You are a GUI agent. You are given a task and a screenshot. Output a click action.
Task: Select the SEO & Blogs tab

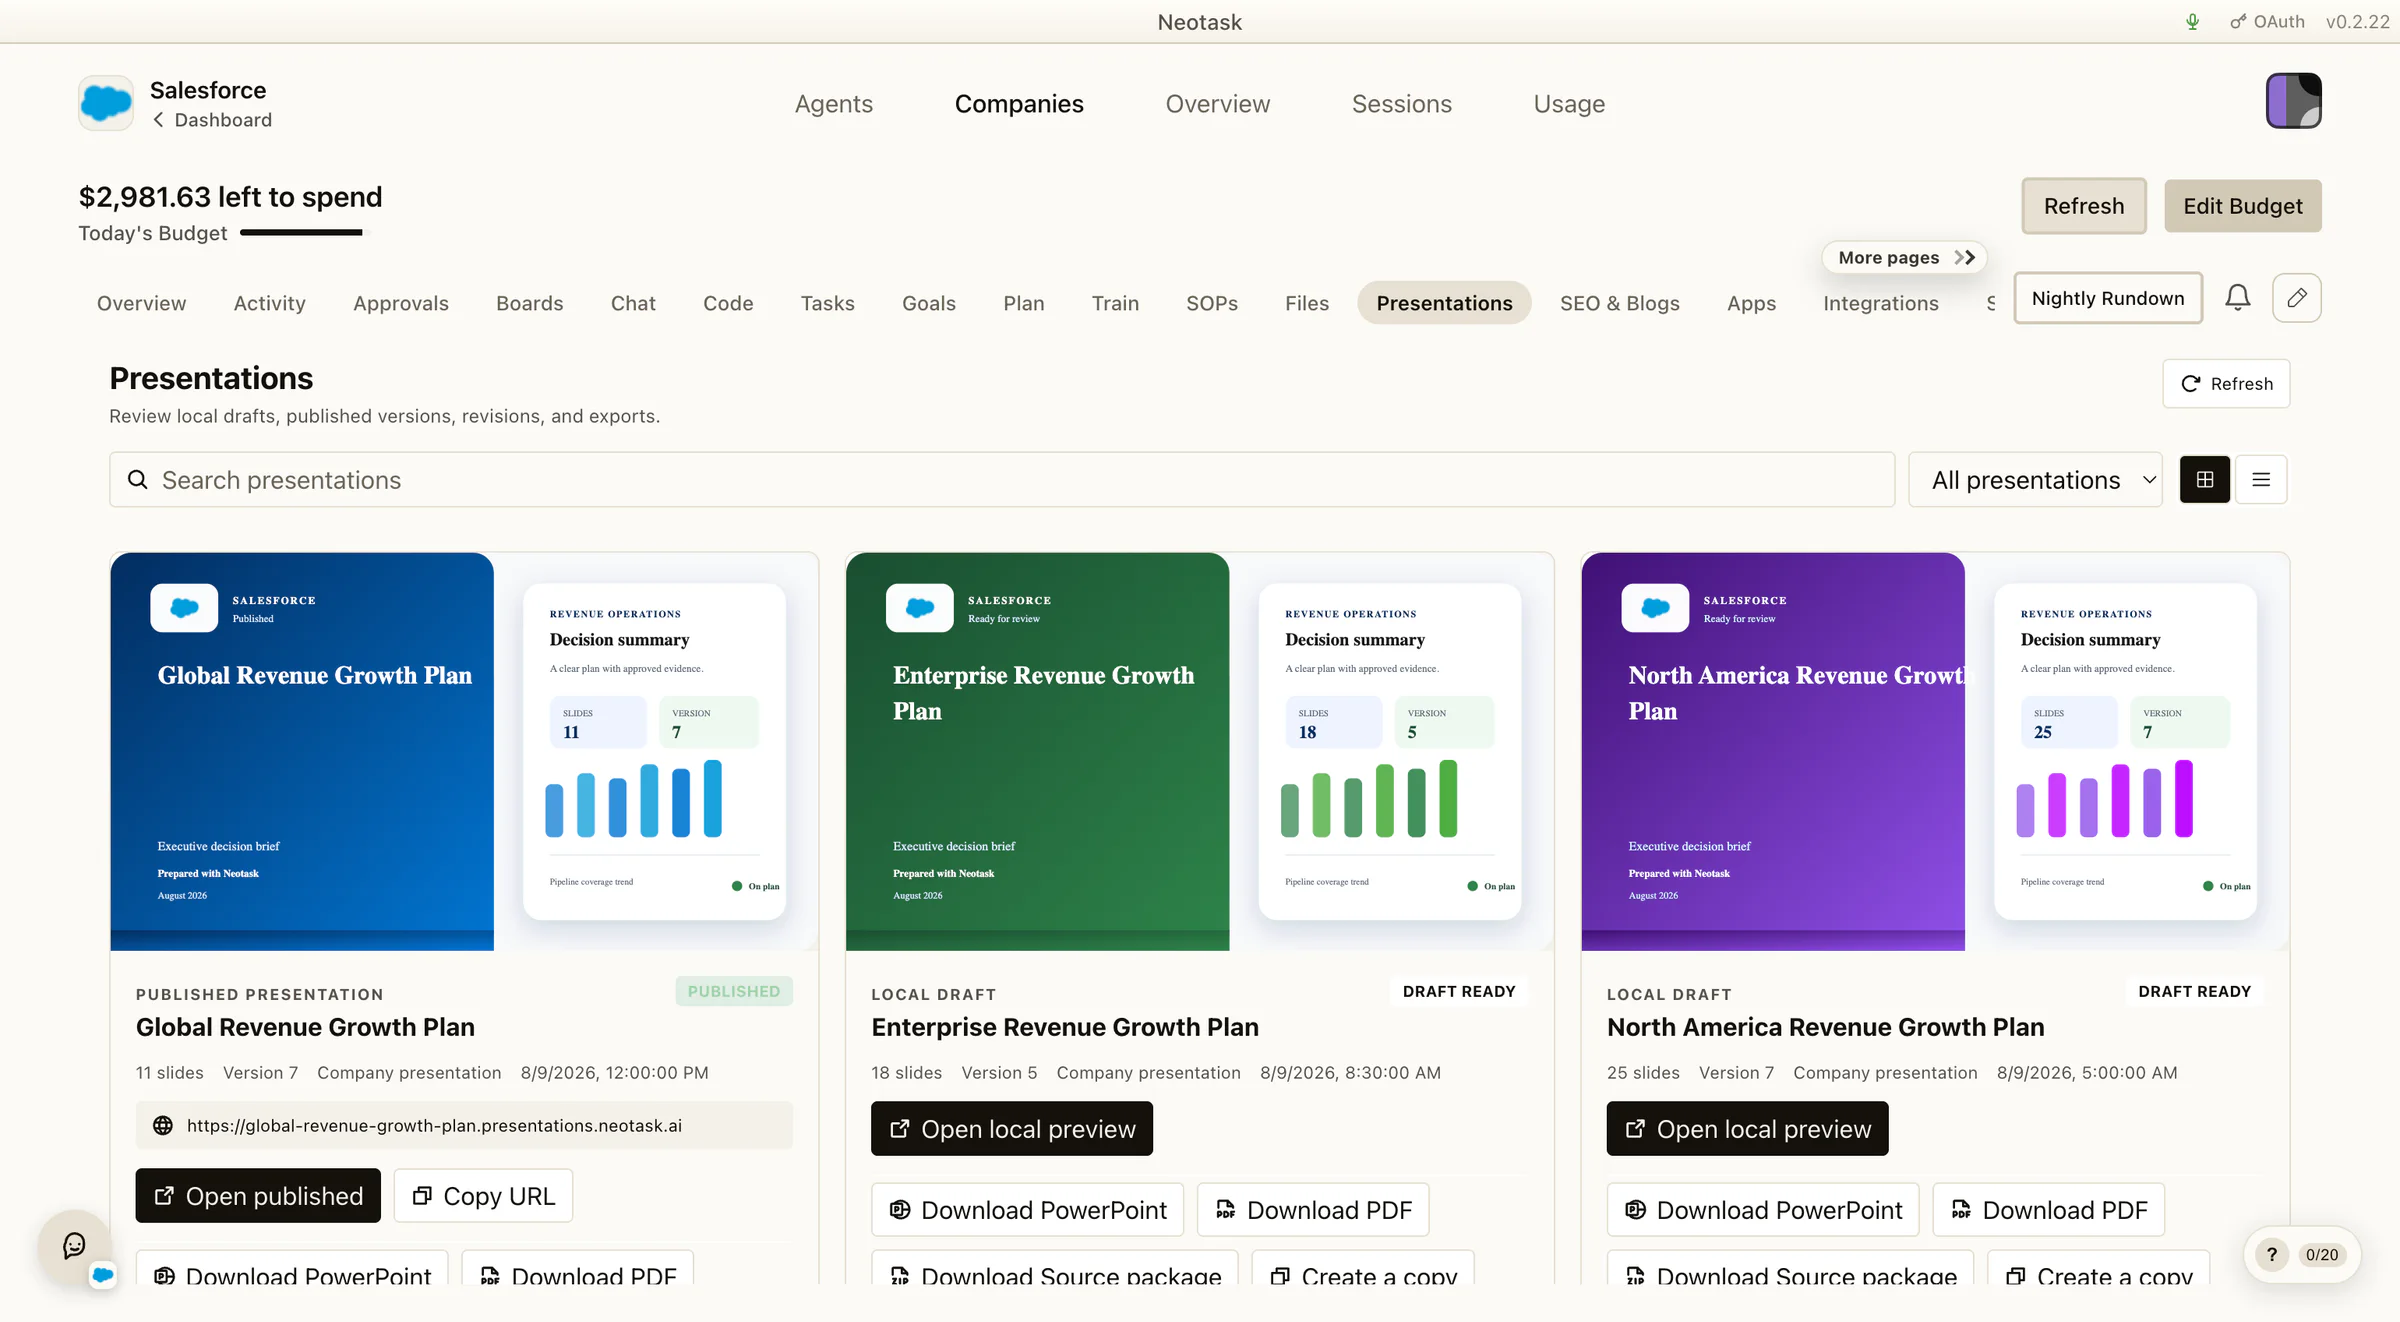tap(1619, 303)
